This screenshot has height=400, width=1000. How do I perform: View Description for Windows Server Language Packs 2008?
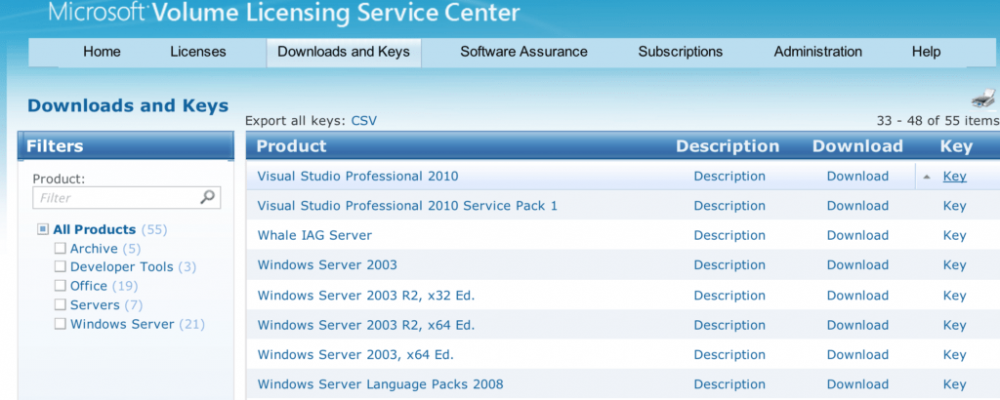click(x=730, y=384)
